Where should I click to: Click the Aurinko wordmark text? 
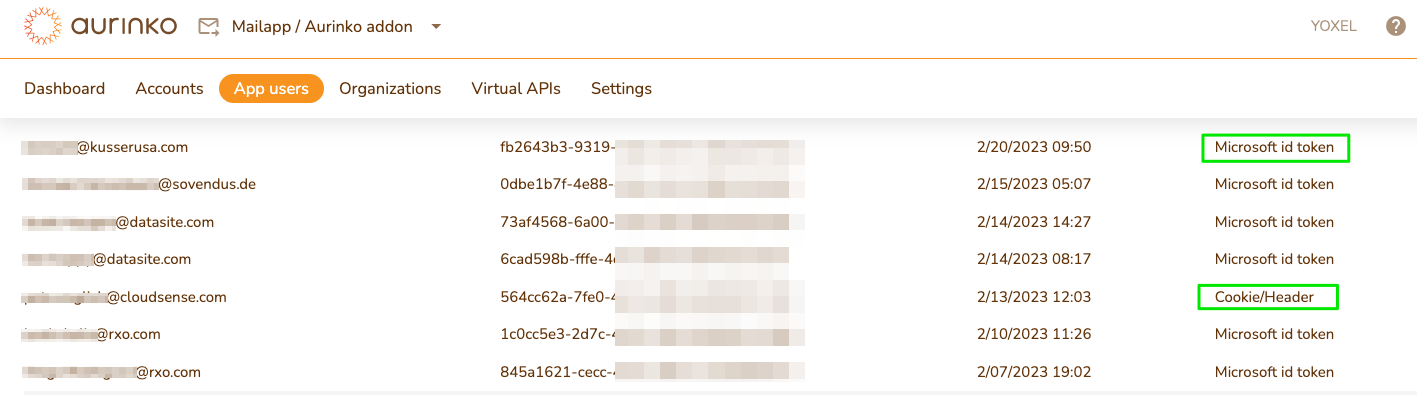(123, 26)
